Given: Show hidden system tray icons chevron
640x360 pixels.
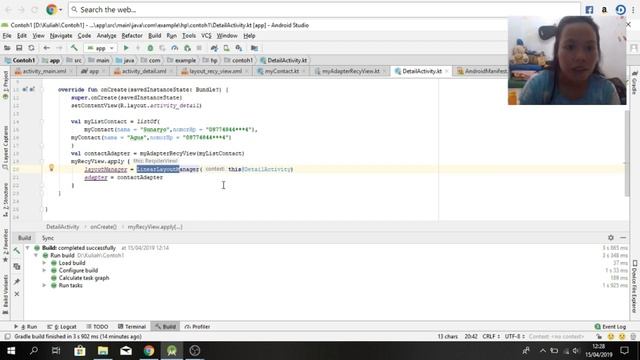Looking at the screenshot, I should (543, 351).
